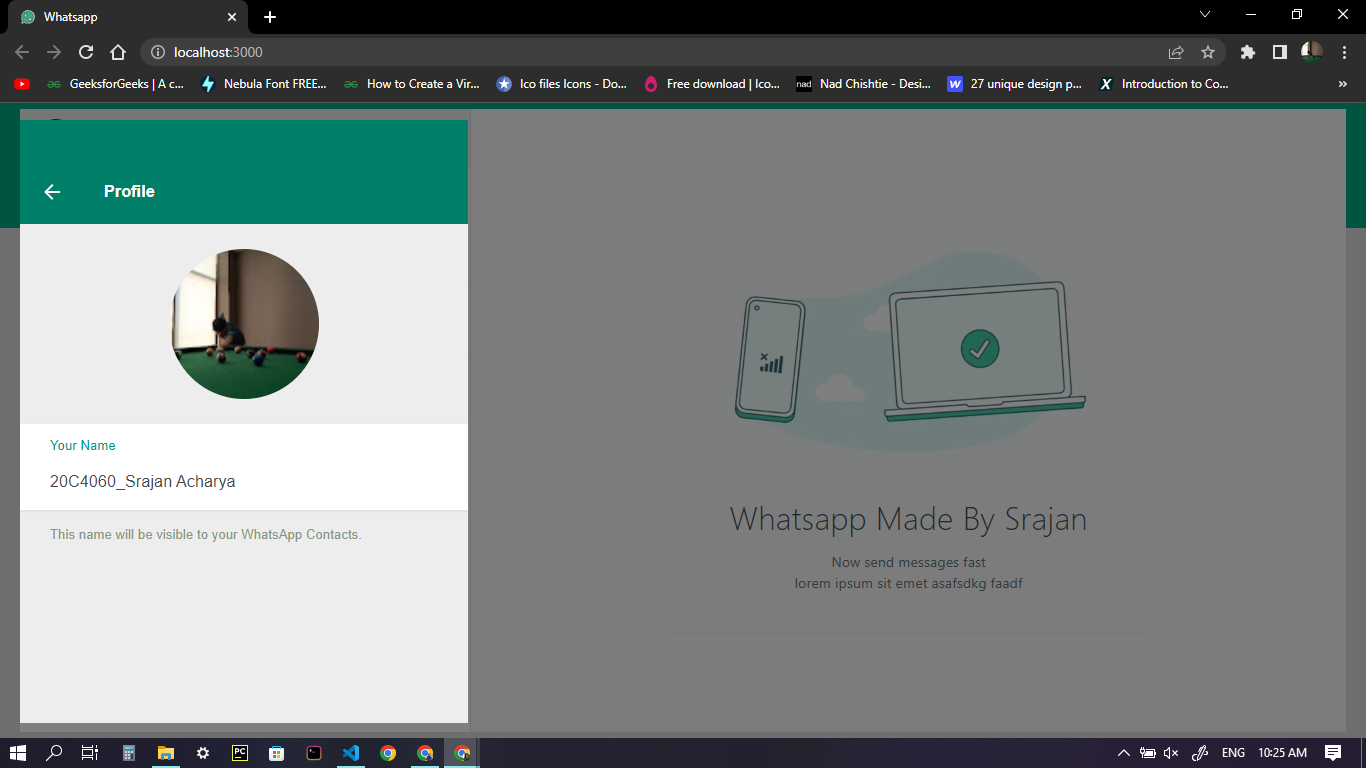
Task: Click the 'lorem ipsum sit emet' line
Action: 909,583
